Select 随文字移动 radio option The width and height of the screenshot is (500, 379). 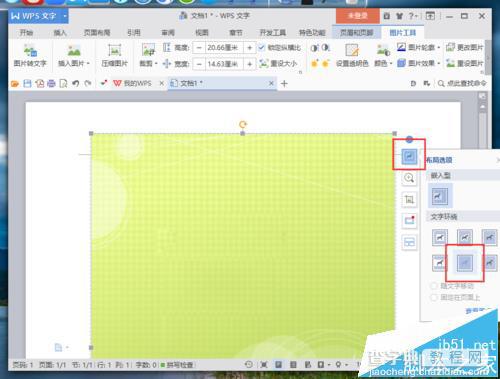[x=434, y=286]
